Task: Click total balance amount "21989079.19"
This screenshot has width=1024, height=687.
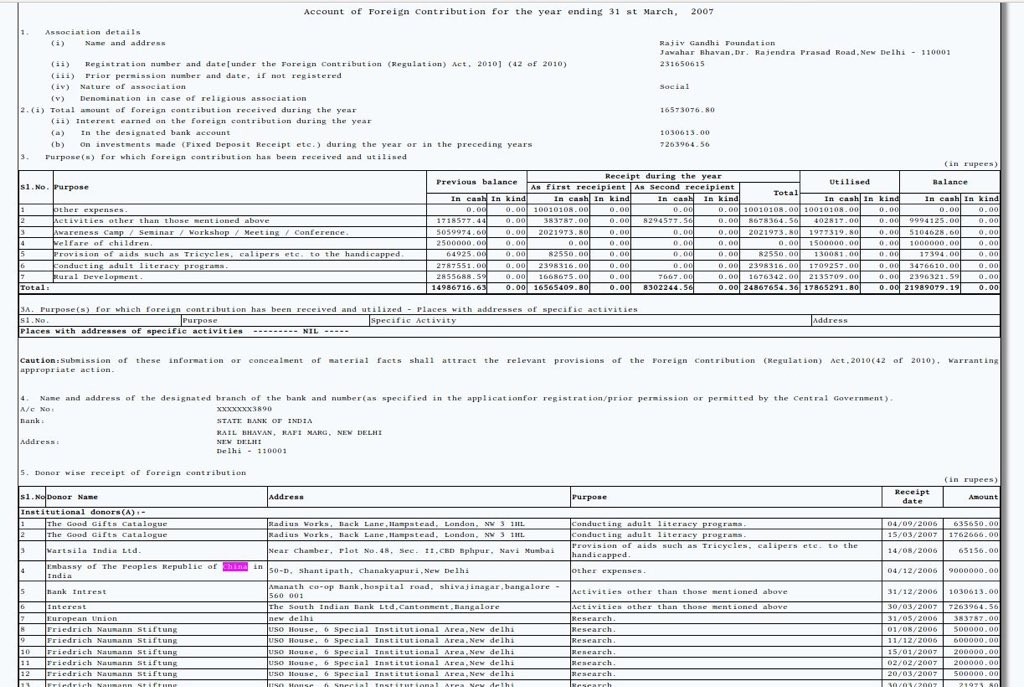Action: click(932, 288)
